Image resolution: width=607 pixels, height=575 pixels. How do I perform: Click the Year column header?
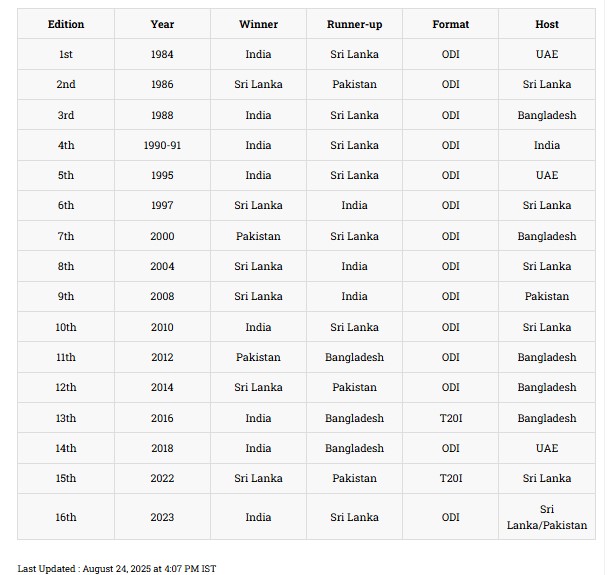coord(162,24)
